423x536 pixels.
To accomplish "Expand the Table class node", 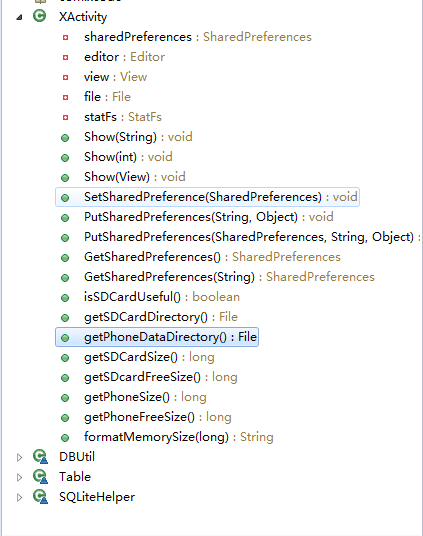I will [19, 477].
